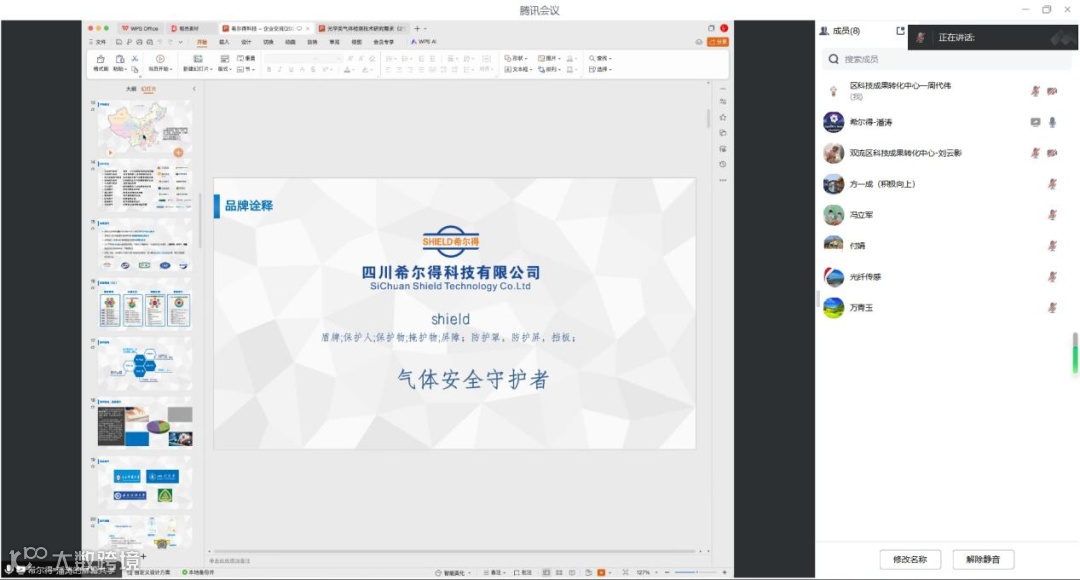
Task: Select the China map slide thumbnail
Action: pos(145,128)
